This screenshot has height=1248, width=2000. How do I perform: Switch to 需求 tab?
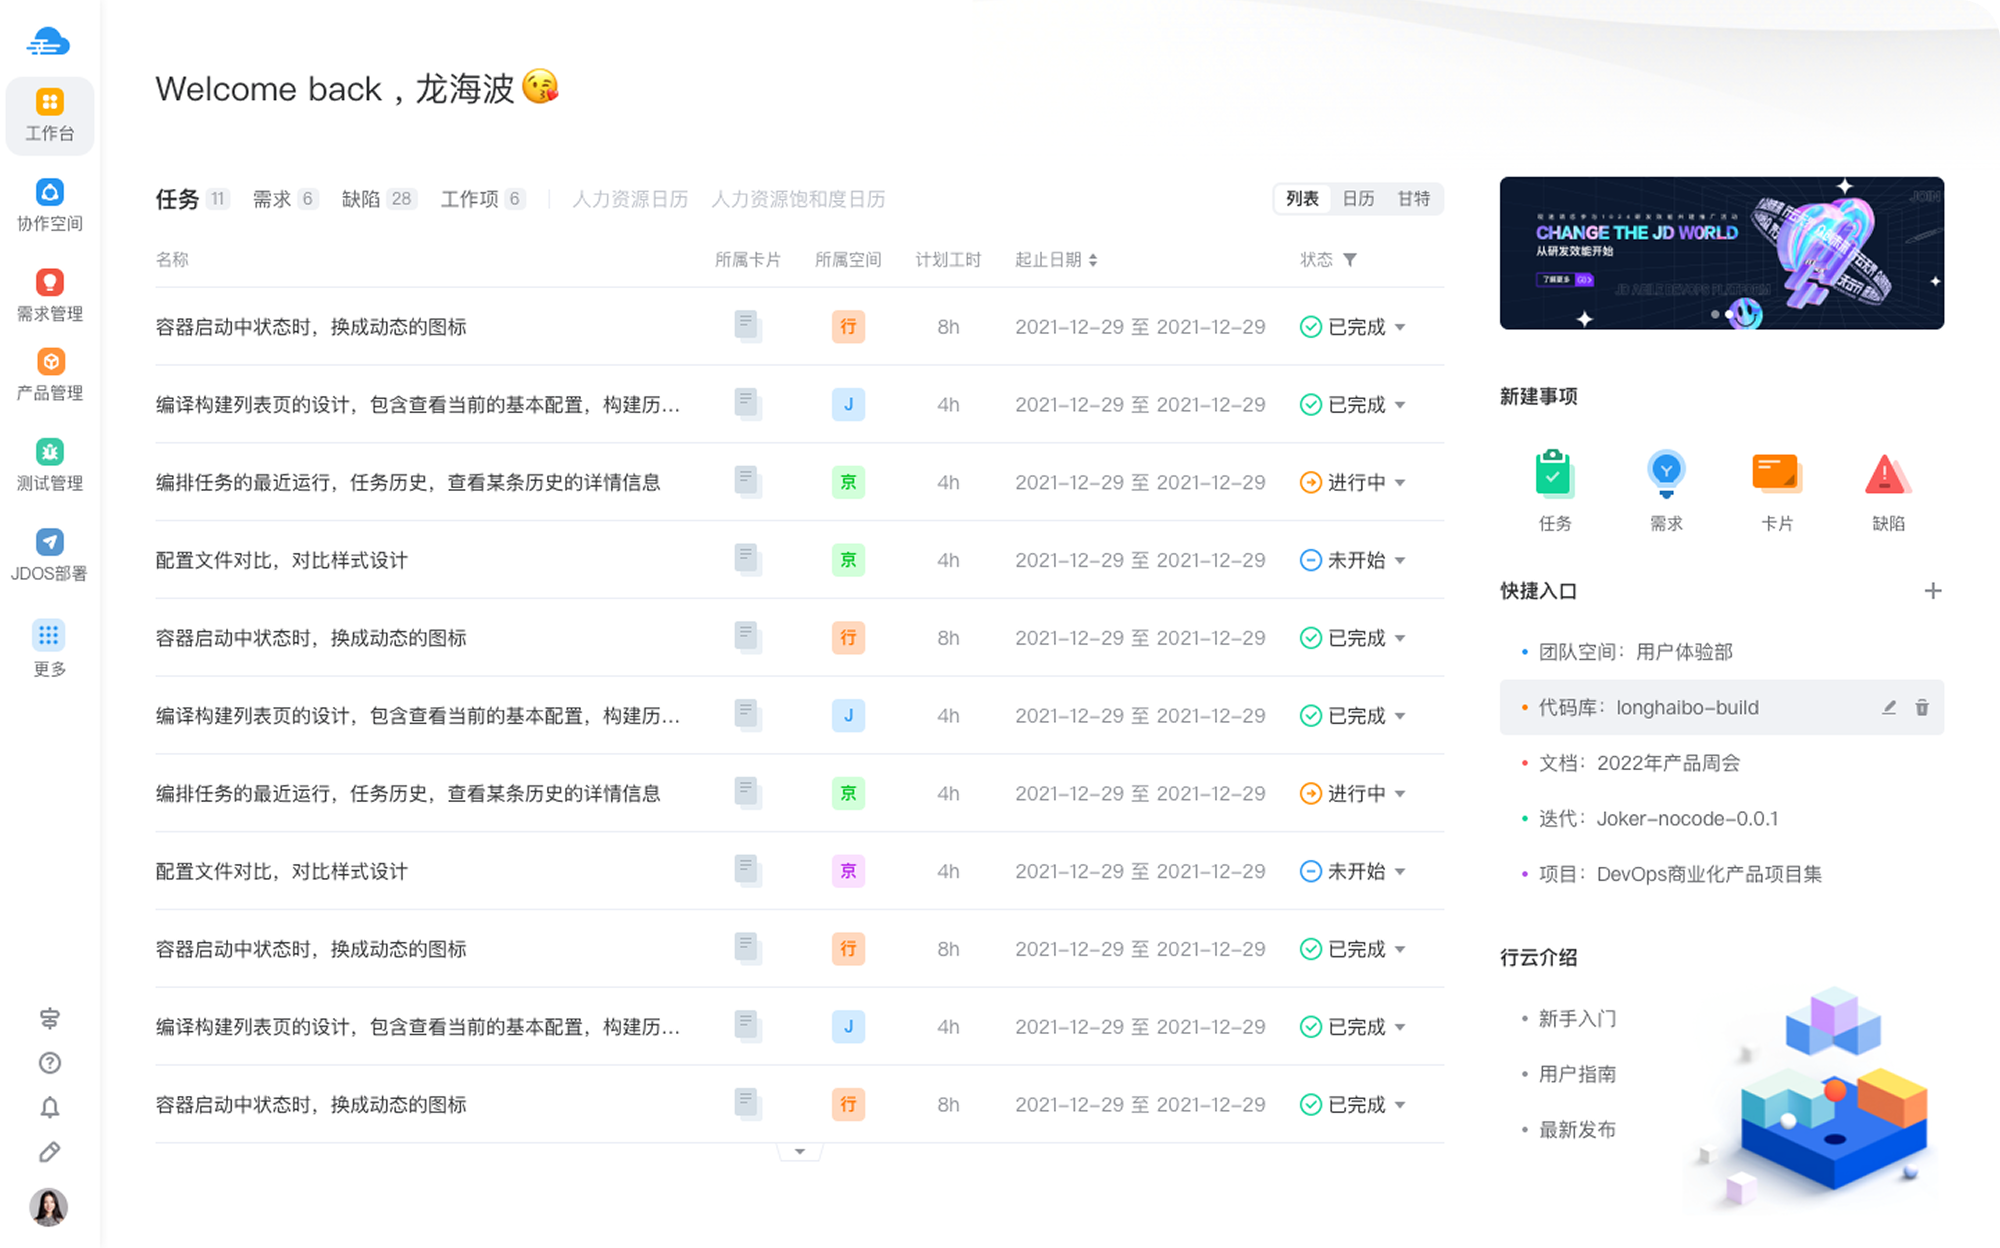(x=271, y=199)
